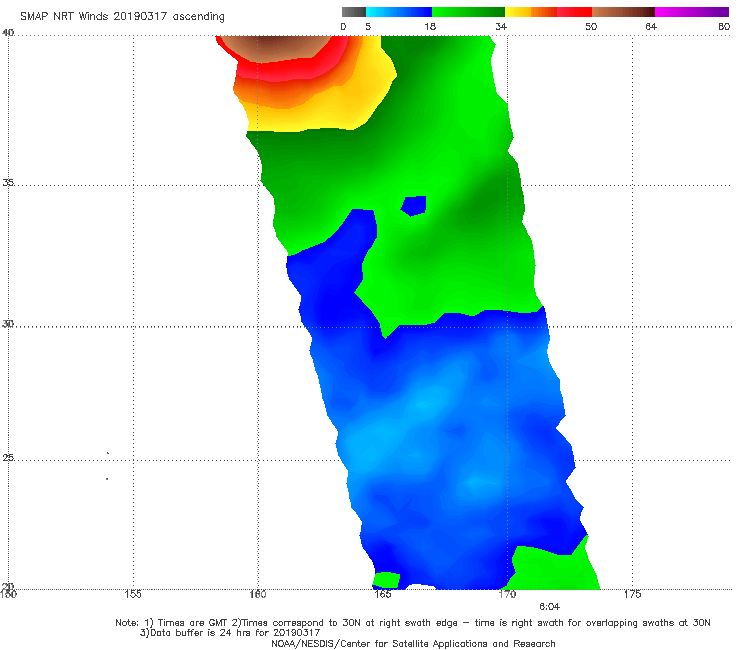Pick the red segment of the color bar
Viewport: 740px width, 650px height.
tap(574, 12)
